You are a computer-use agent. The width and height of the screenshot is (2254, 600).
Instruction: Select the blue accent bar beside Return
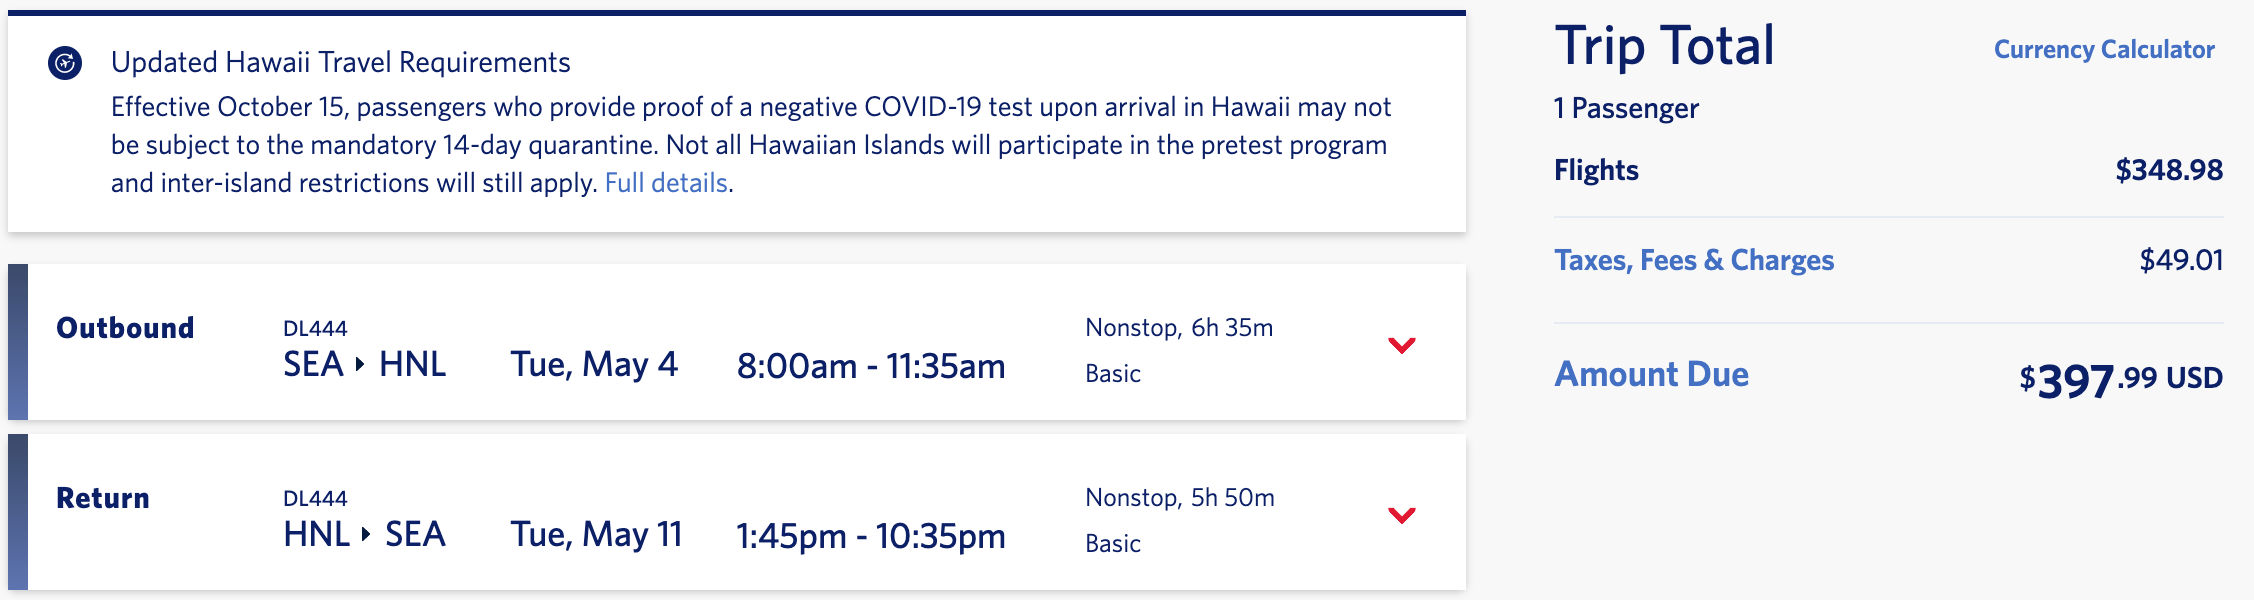pos(17,512)
